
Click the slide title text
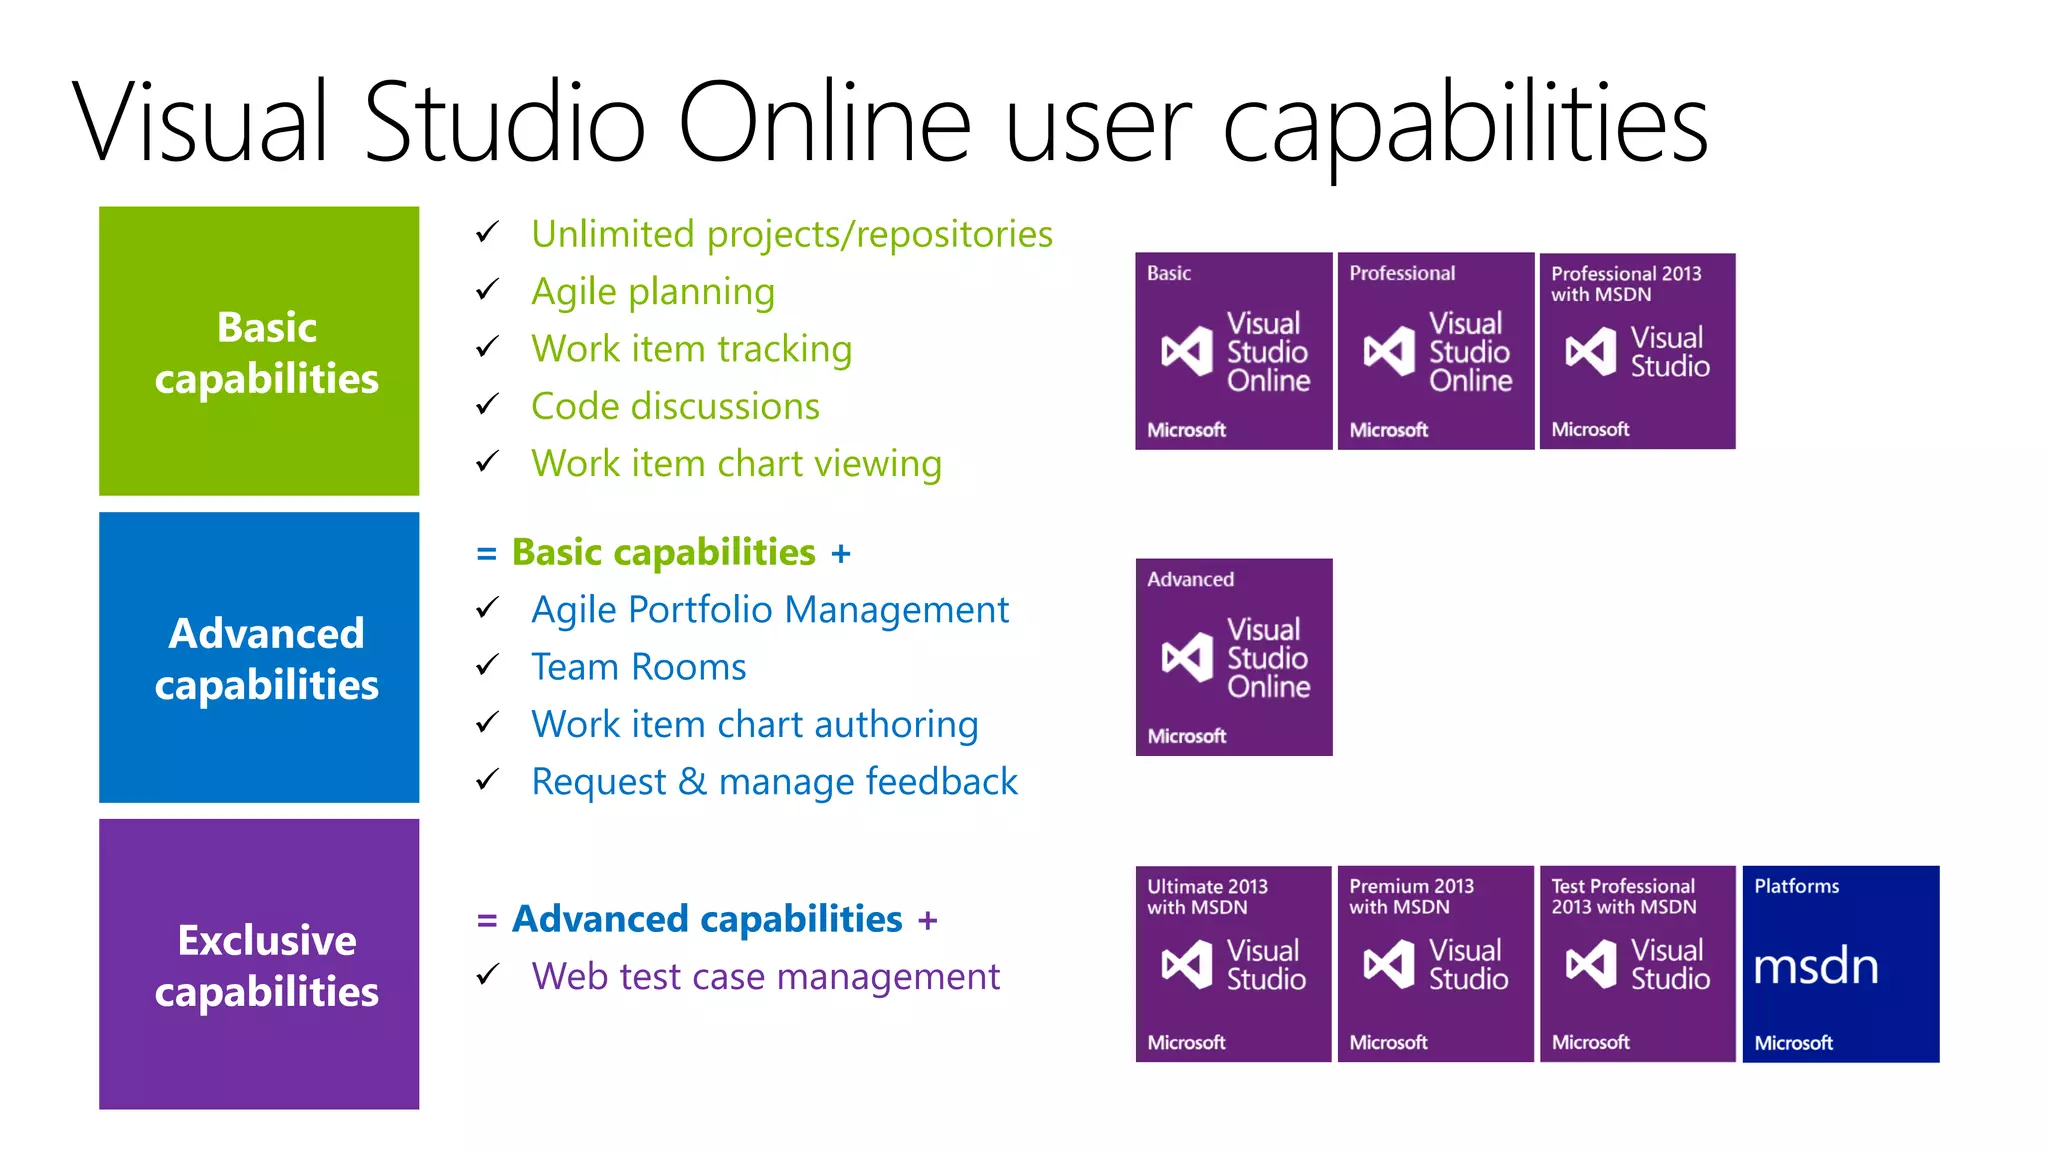pos(890,123)
